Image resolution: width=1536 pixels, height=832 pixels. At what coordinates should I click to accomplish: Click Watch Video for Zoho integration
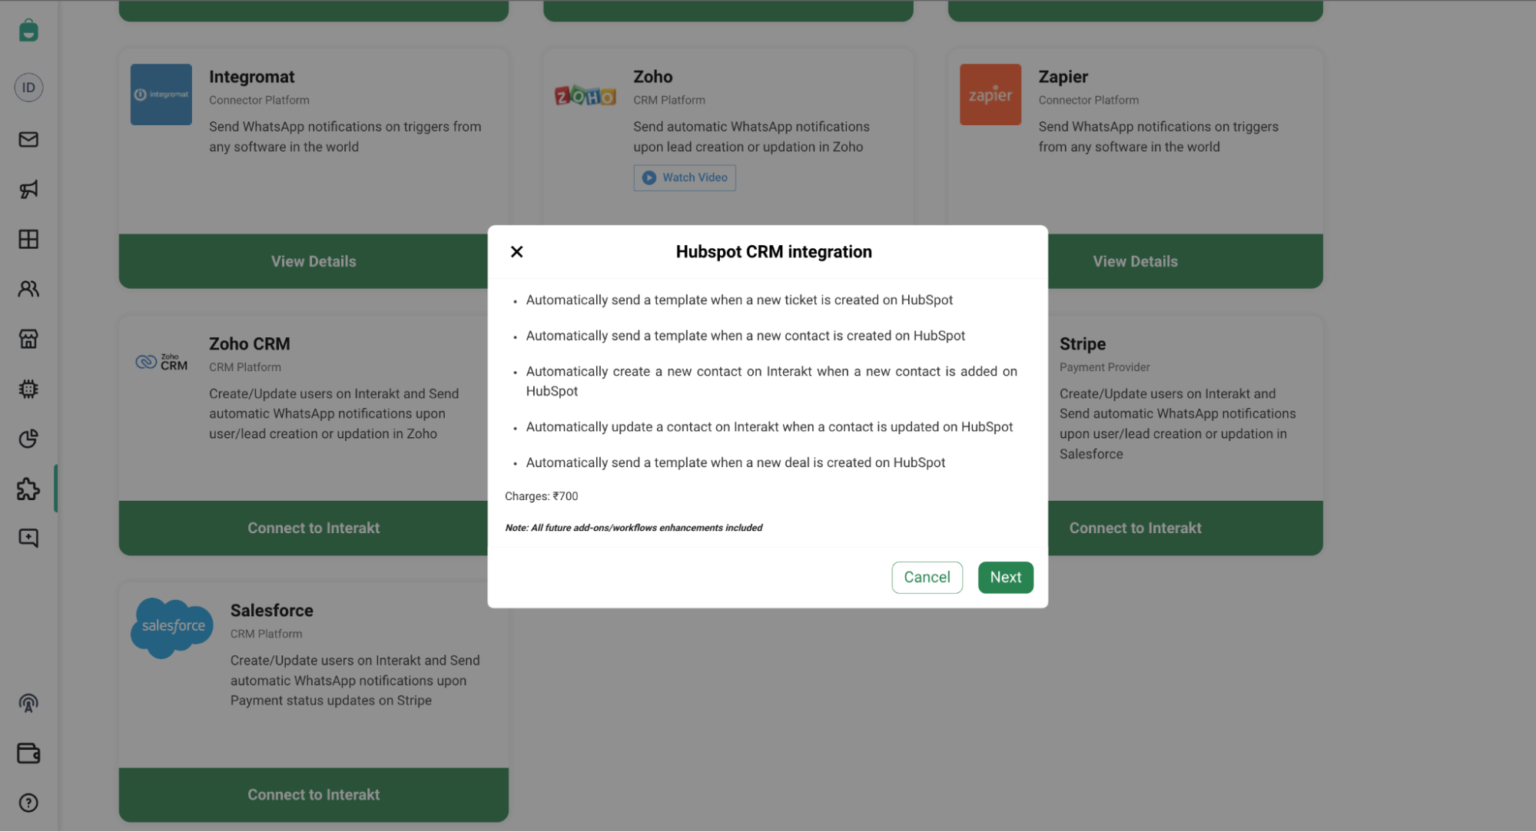[684, 177]
